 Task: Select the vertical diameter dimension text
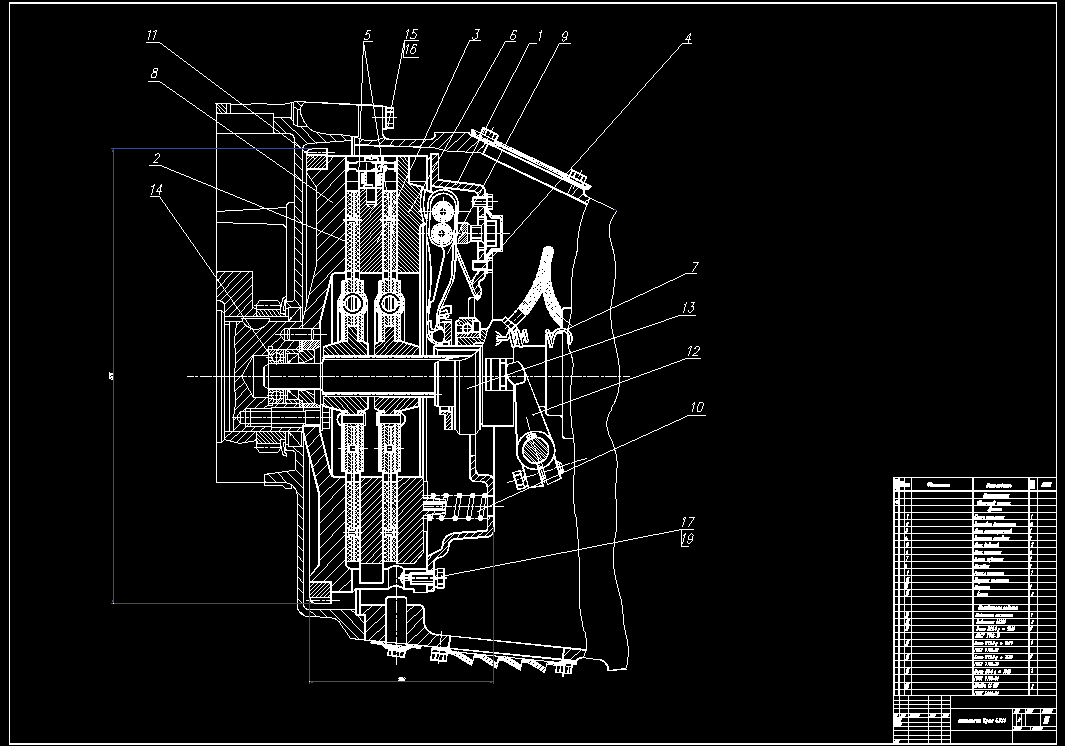[109, 376]
